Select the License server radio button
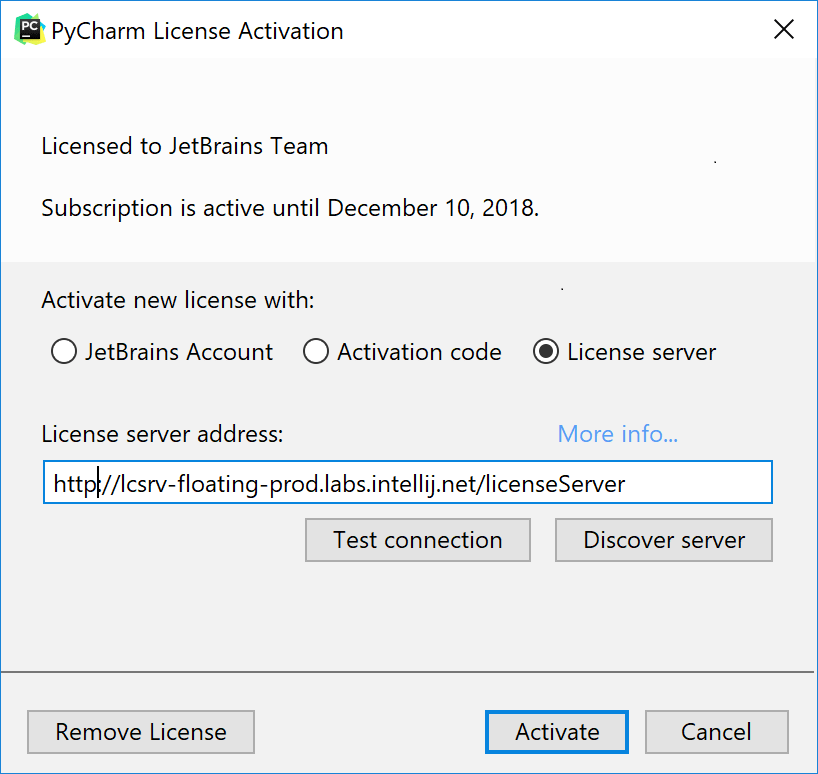Viewport: 818px width, 774px height. pyautogui.click(x=545, y=351)
